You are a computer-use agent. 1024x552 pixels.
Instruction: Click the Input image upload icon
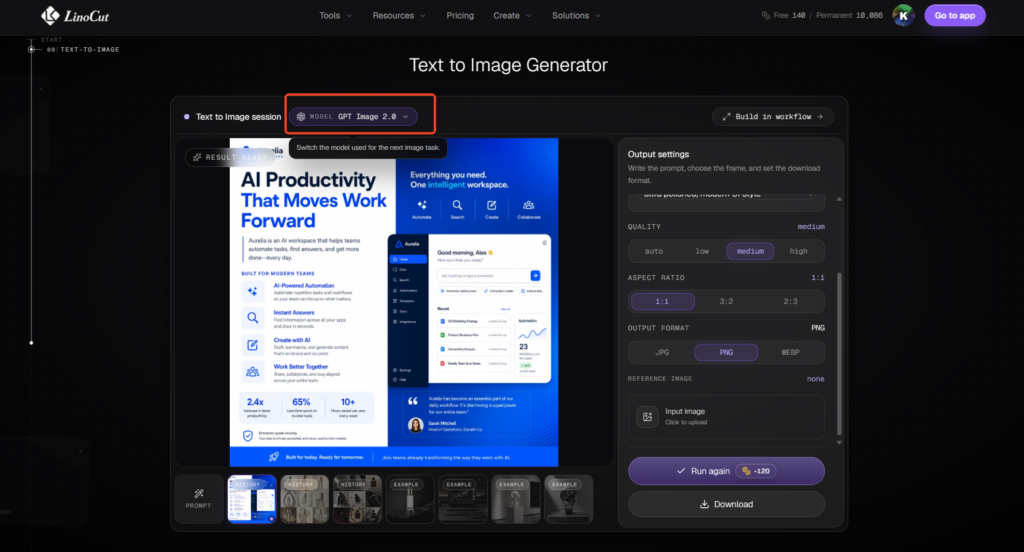pos(647,417)
